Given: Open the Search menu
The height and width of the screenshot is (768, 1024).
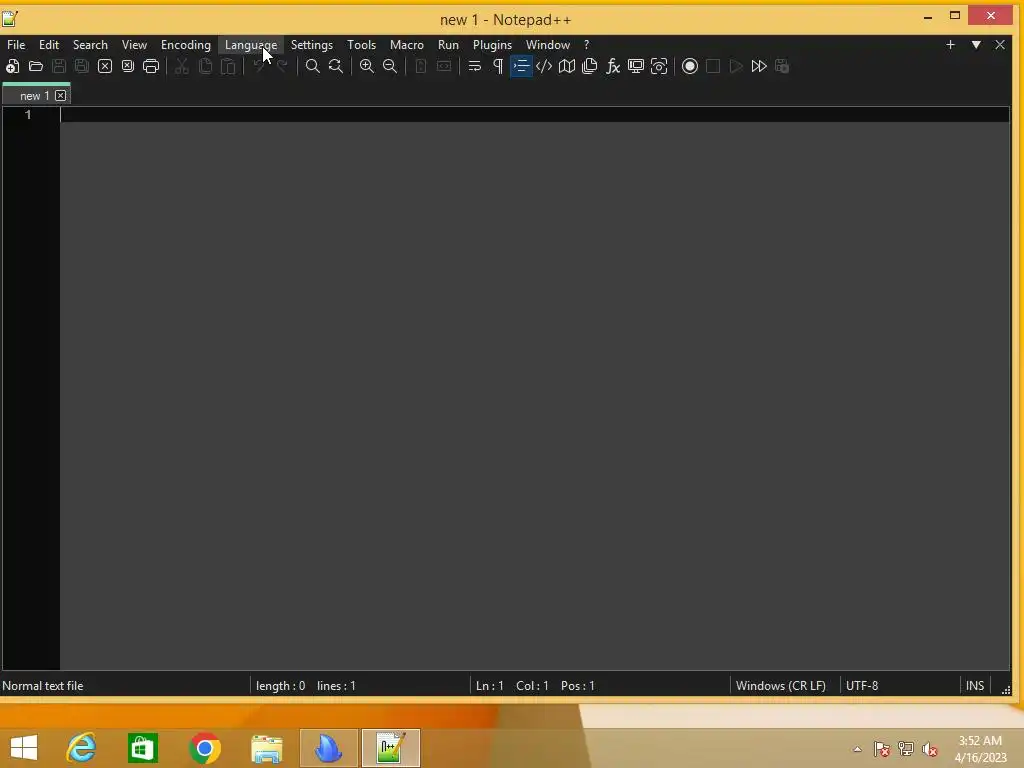Looking at the screenshot, I should click(90, 44).
